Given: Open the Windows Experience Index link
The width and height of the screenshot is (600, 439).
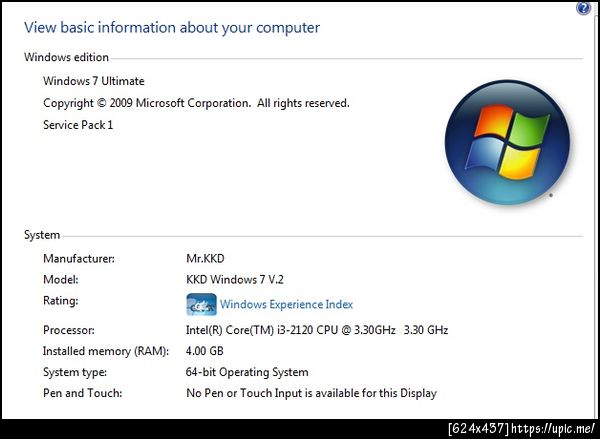Looking at the screenshot, I should (x=286, y=304).
